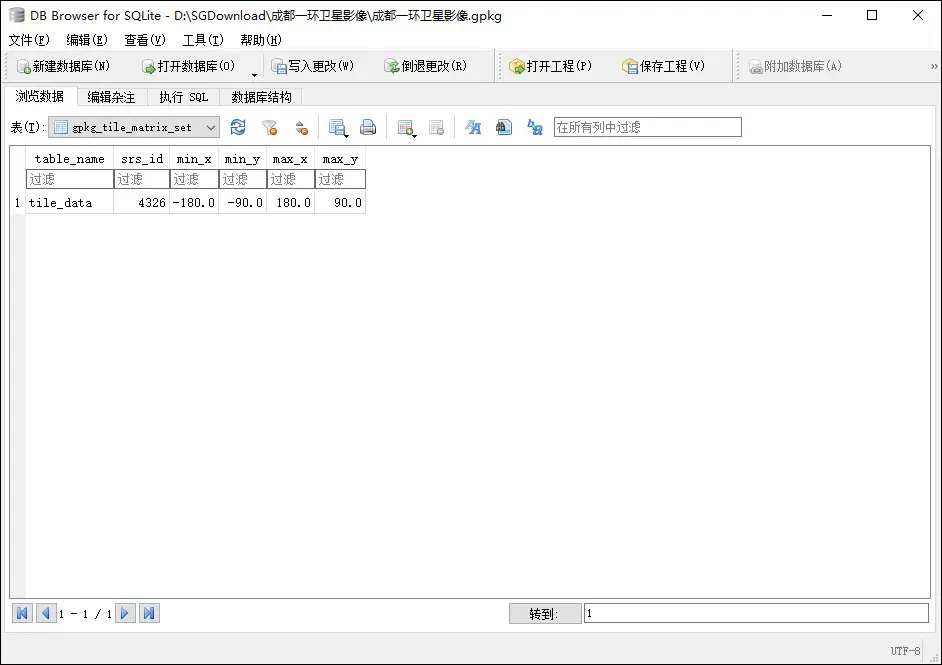Screen dimensions: 942x665
Task: Click the srs_id column header
Action: pos(142,159)
